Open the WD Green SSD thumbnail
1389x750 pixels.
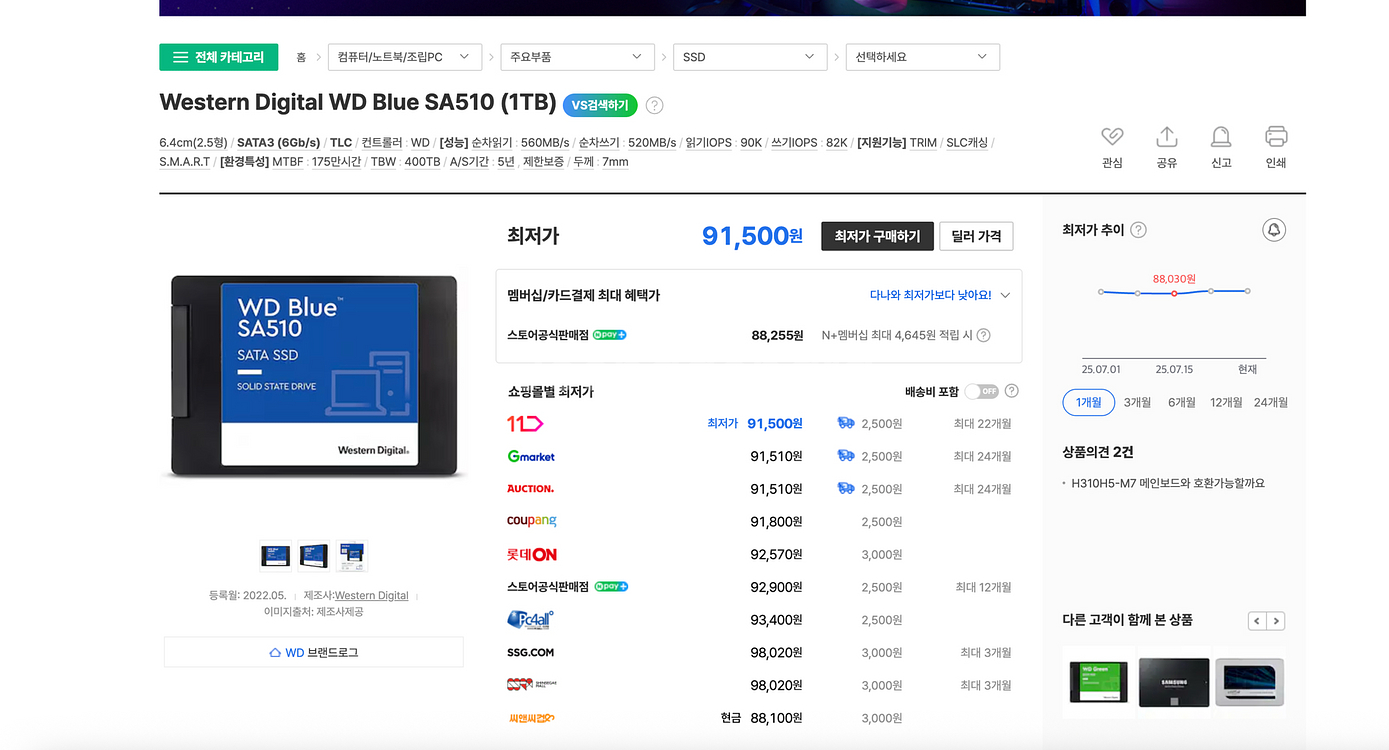[1099, 682]
